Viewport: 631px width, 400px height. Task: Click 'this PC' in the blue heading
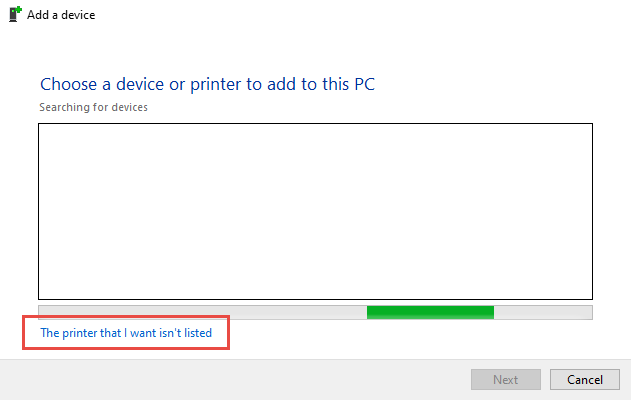348,84
